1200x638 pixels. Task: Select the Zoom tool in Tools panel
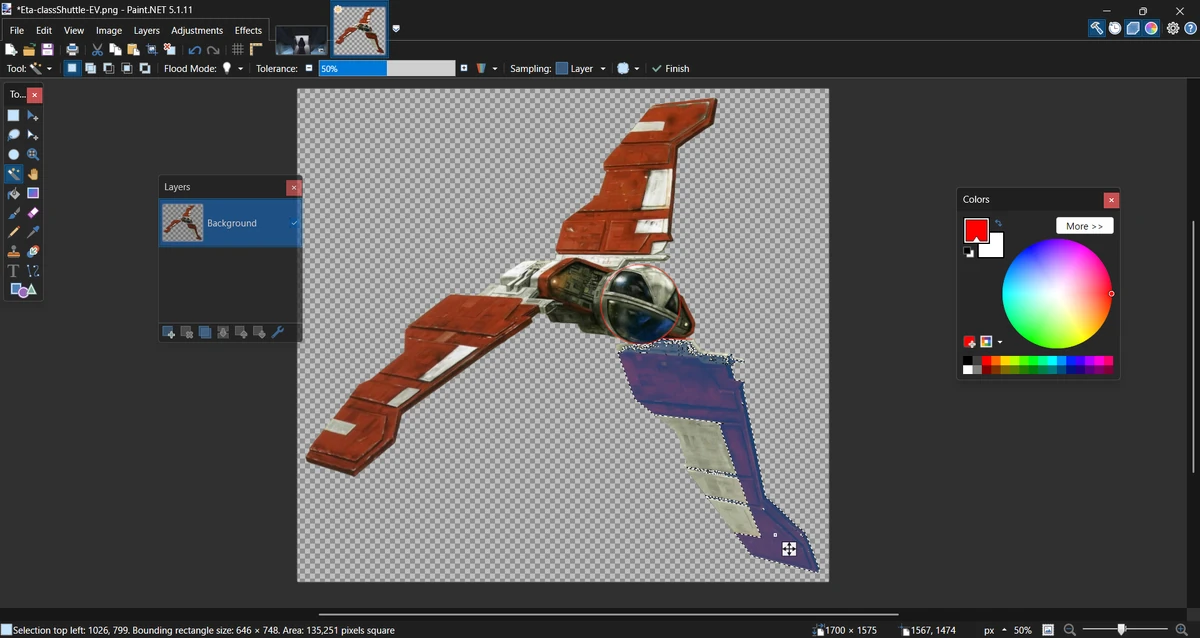[33, 155]
